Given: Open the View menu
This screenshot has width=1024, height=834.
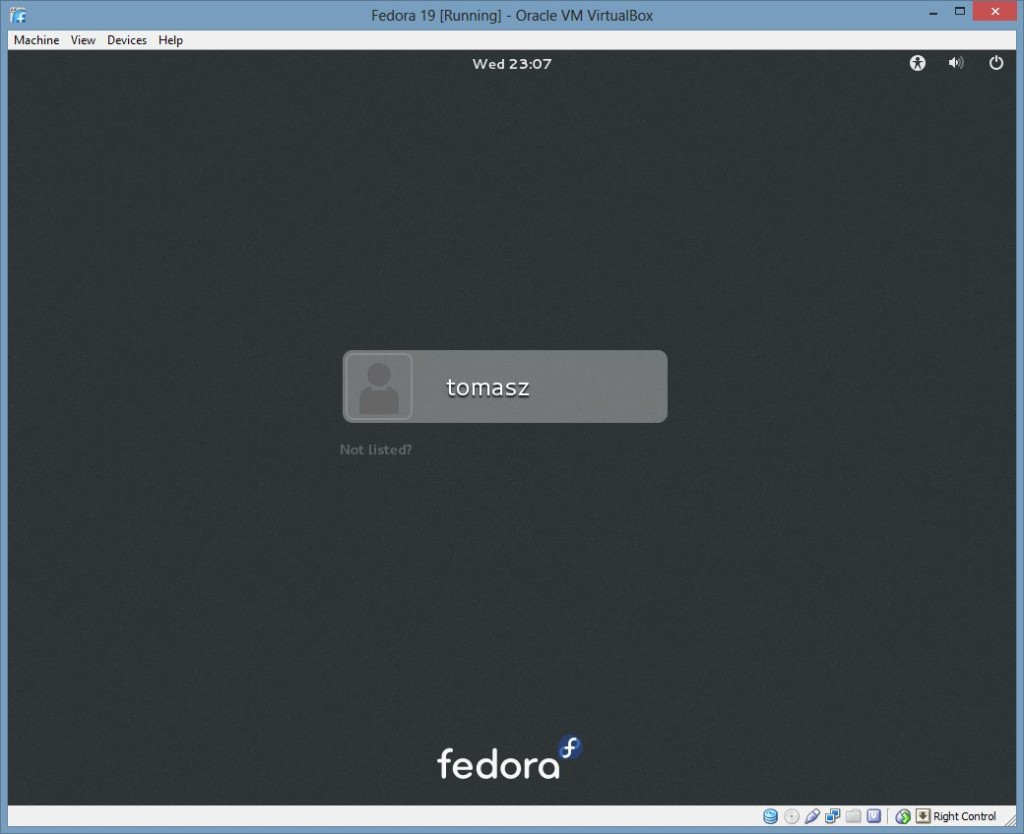Looking at the screenshot, I should coord(83,40).
